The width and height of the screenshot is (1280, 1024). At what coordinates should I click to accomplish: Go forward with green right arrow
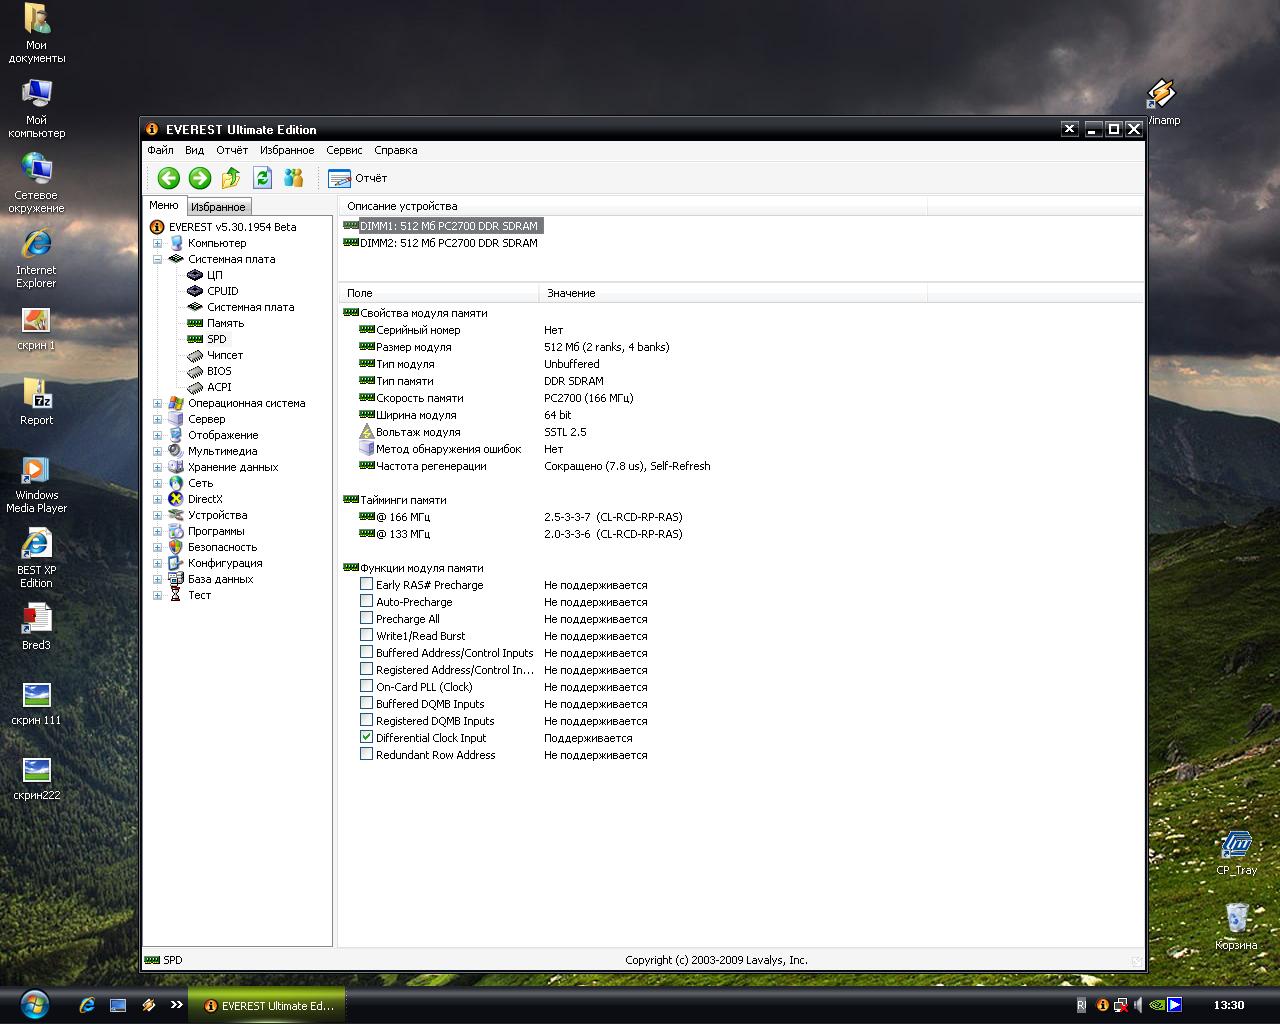tap(200, 178)
